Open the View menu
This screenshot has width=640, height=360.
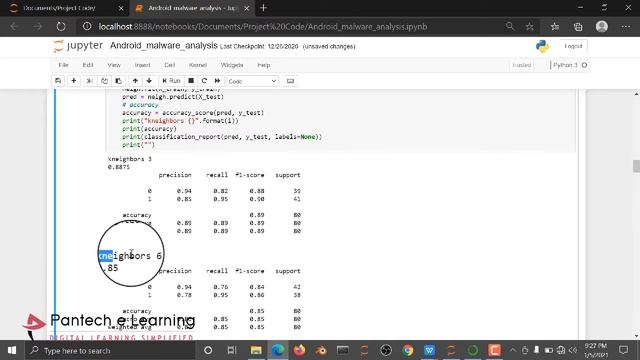point(114,65)
